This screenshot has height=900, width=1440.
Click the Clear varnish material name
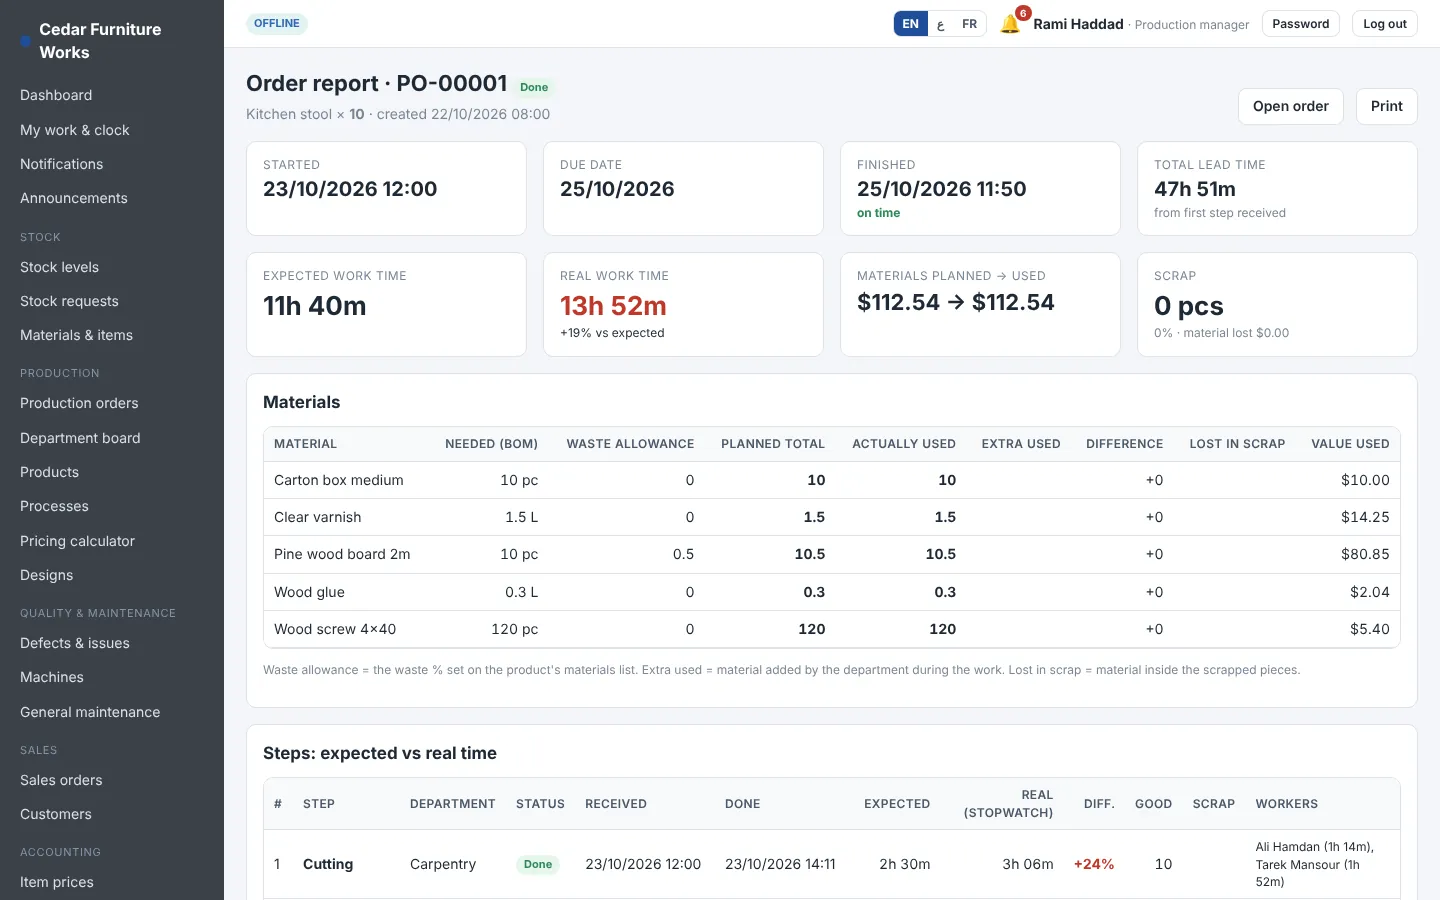(318, 517)
